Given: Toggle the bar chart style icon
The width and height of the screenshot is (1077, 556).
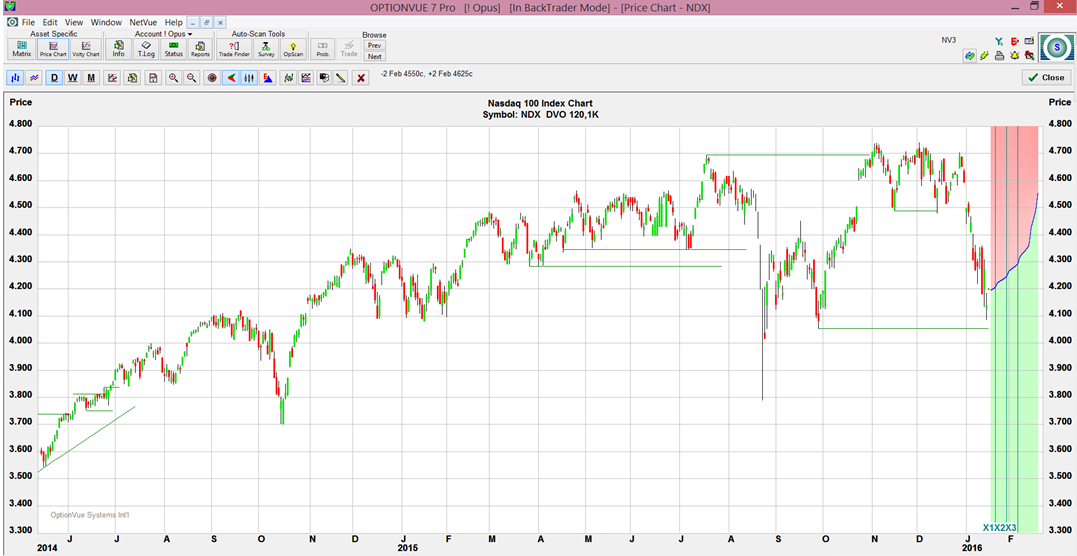Looking at the screenshot, I should pyautogui.click(x=16, y=78).
